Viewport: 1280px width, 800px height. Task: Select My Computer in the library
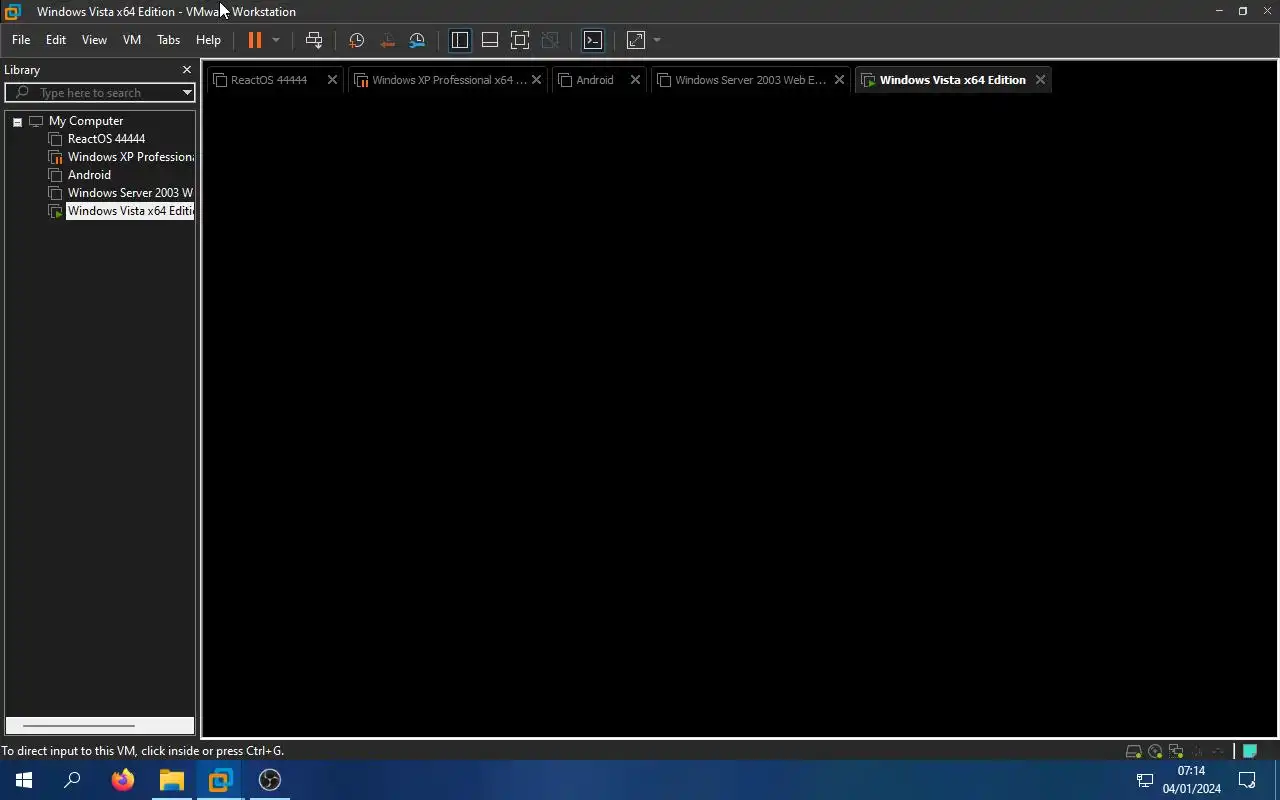86,121
